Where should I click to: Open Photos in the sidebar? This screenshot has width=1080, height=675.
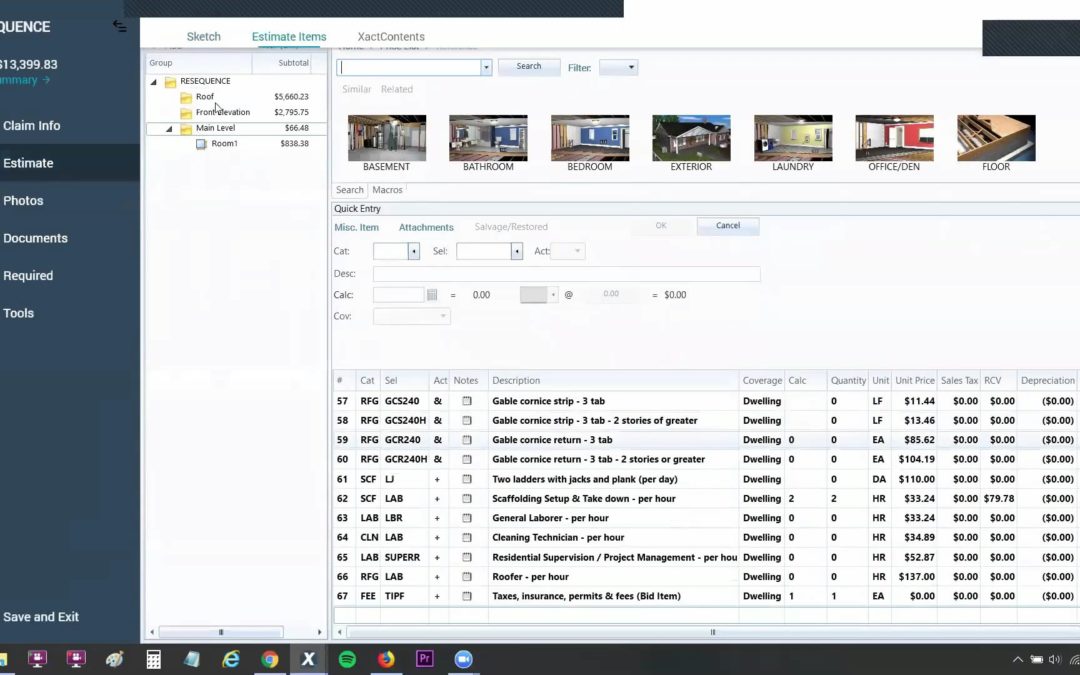(23, 201)
